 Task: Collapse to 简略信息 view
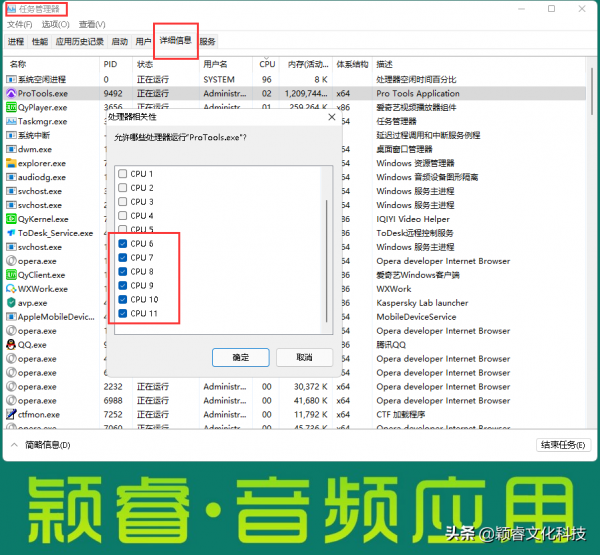coord(41,445)
